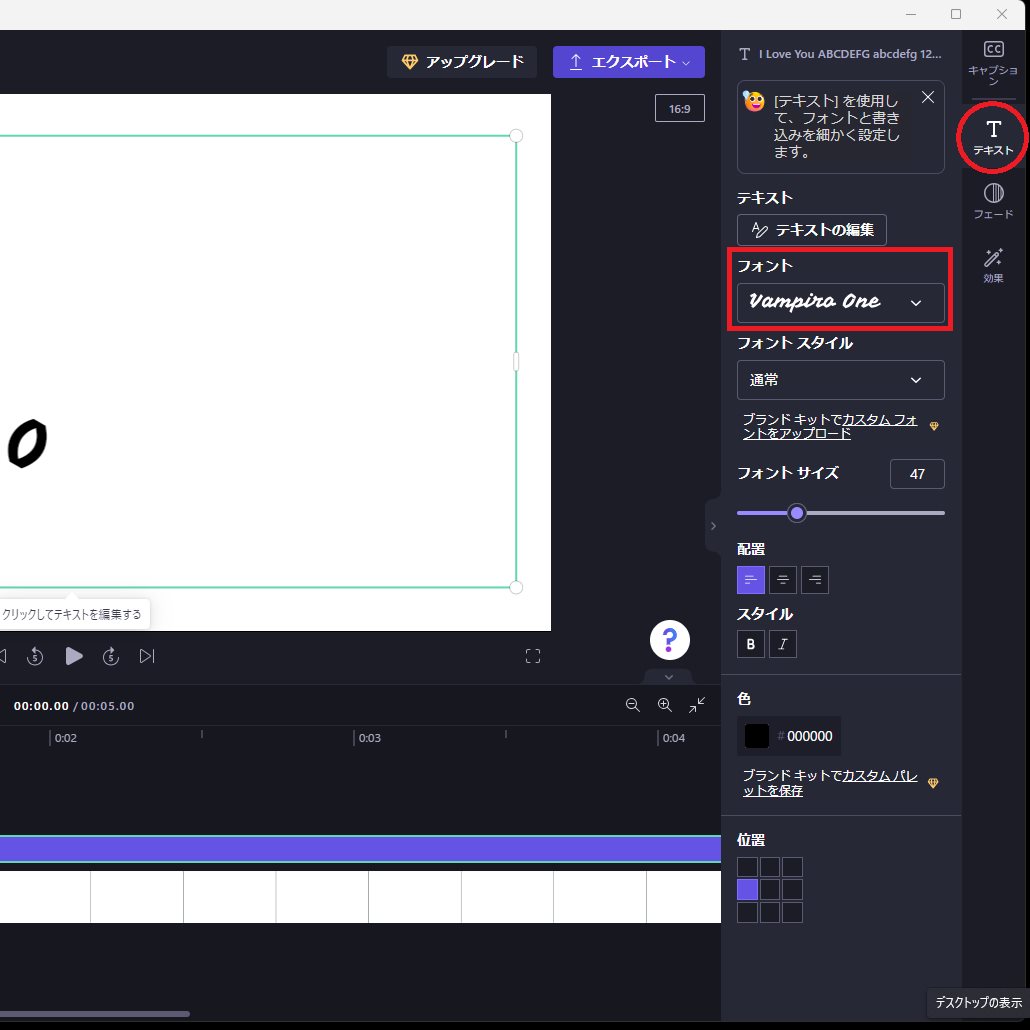Adjust the font size slider handle
This screenshot has width=1030, height=1030.
click(797, 513)
